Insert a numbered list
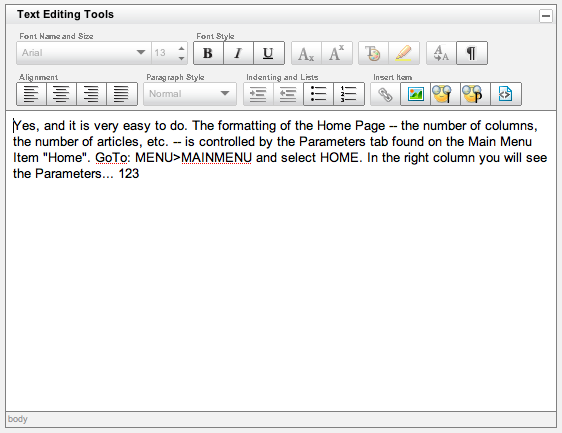Screen dimensions: 562x433 tap(349, 94)
